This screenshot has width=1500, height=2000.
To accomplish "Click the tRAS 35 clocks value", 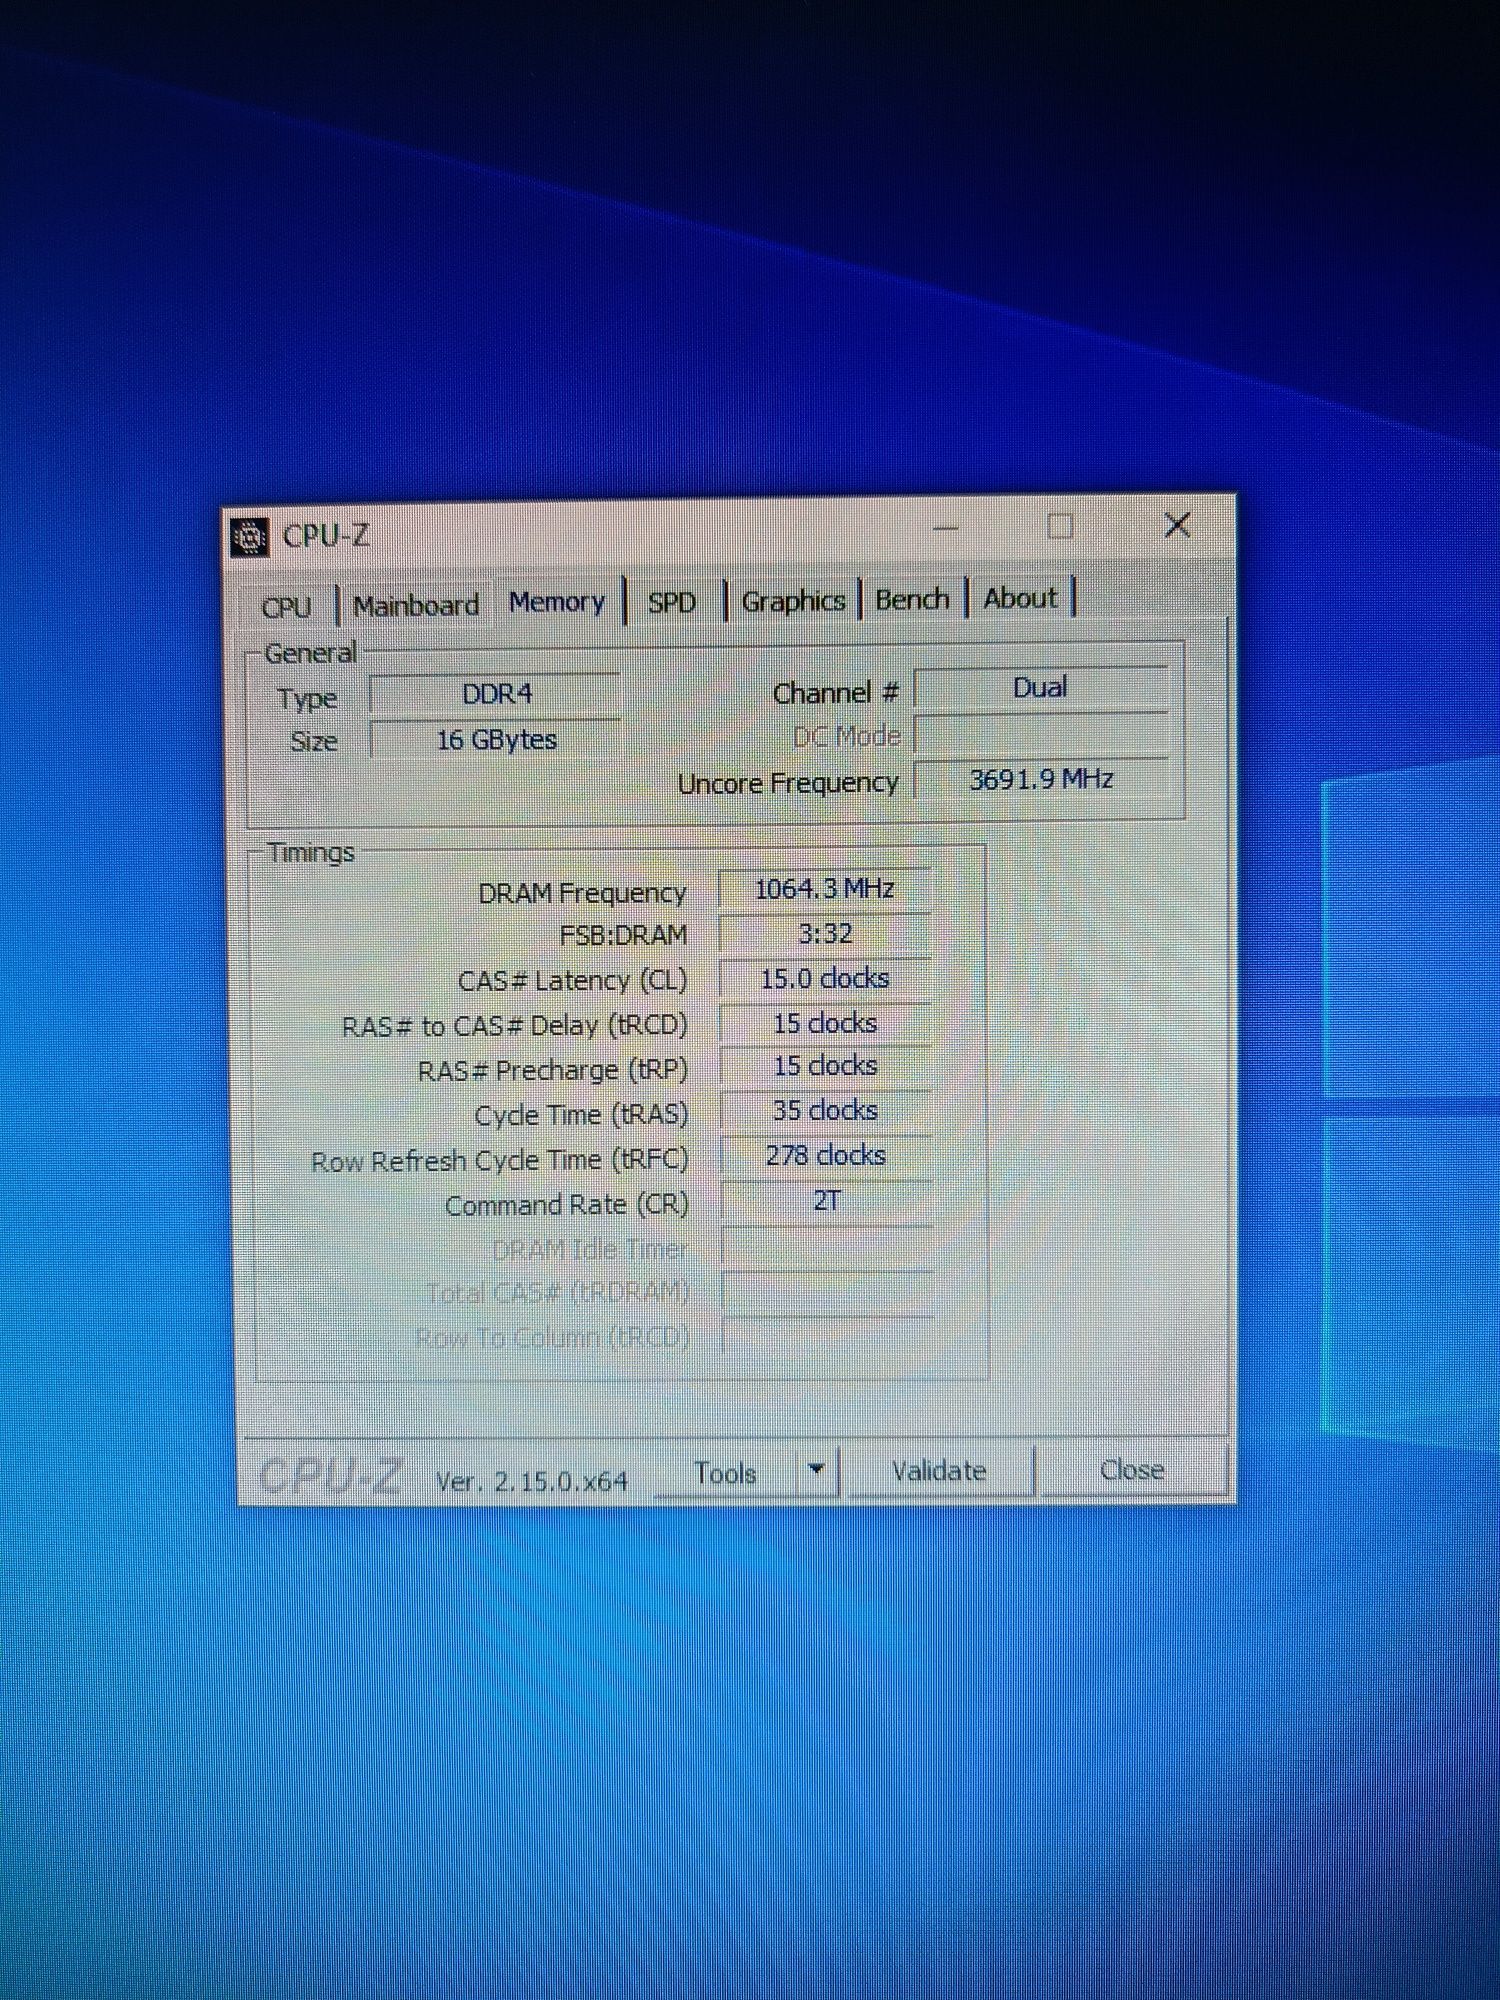I will (825, 1111).
